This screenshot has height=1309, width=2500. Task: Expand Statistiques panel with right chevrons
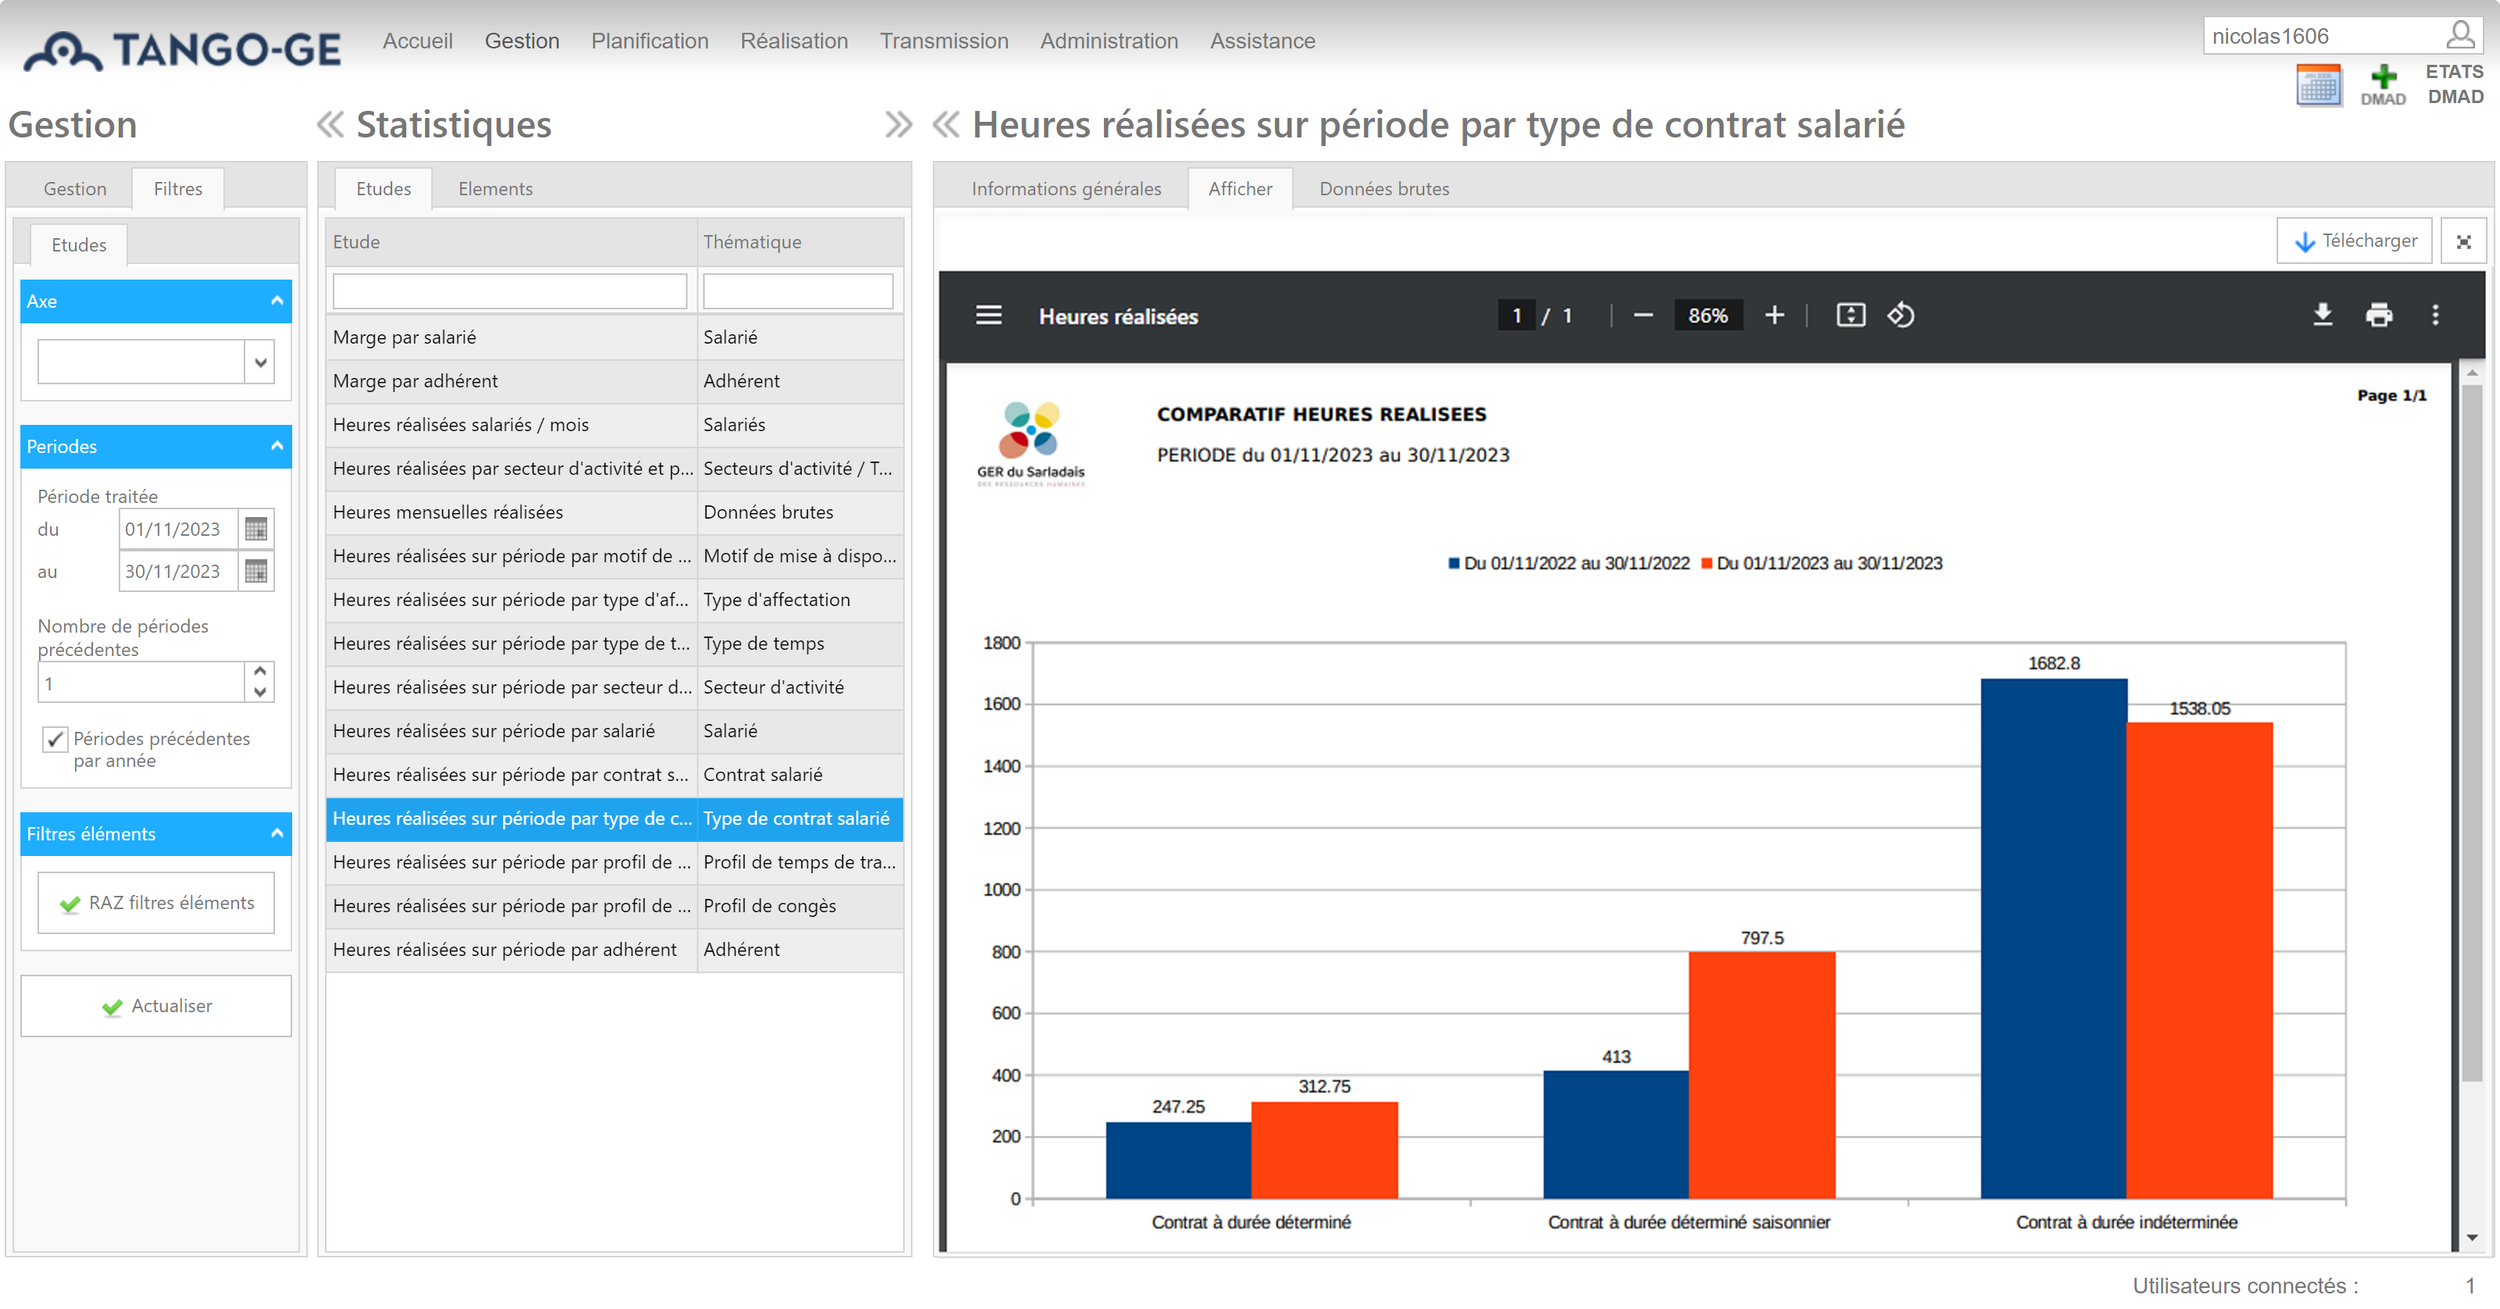(x=898, y=125)
